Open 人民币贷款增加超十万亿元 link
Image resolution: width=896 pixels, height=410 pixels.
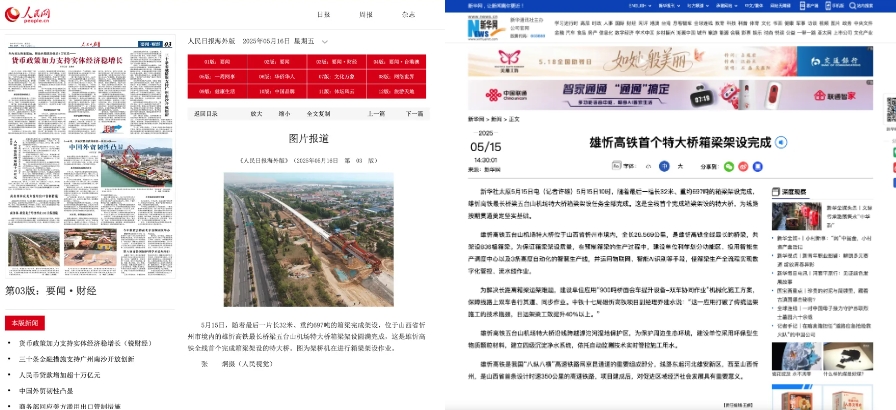(59, 375)
